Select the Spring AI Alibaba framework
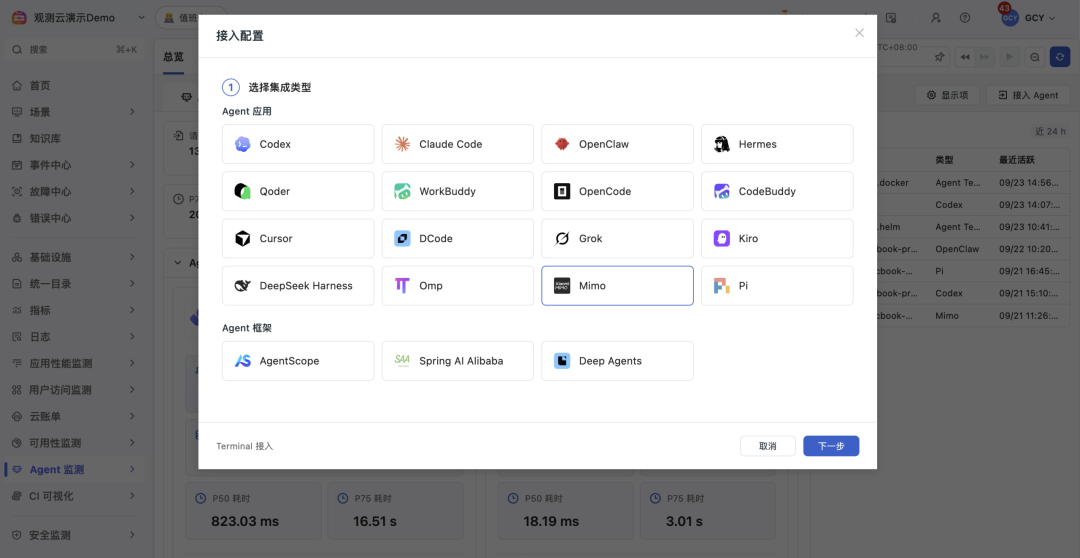 tap(457, 360)
